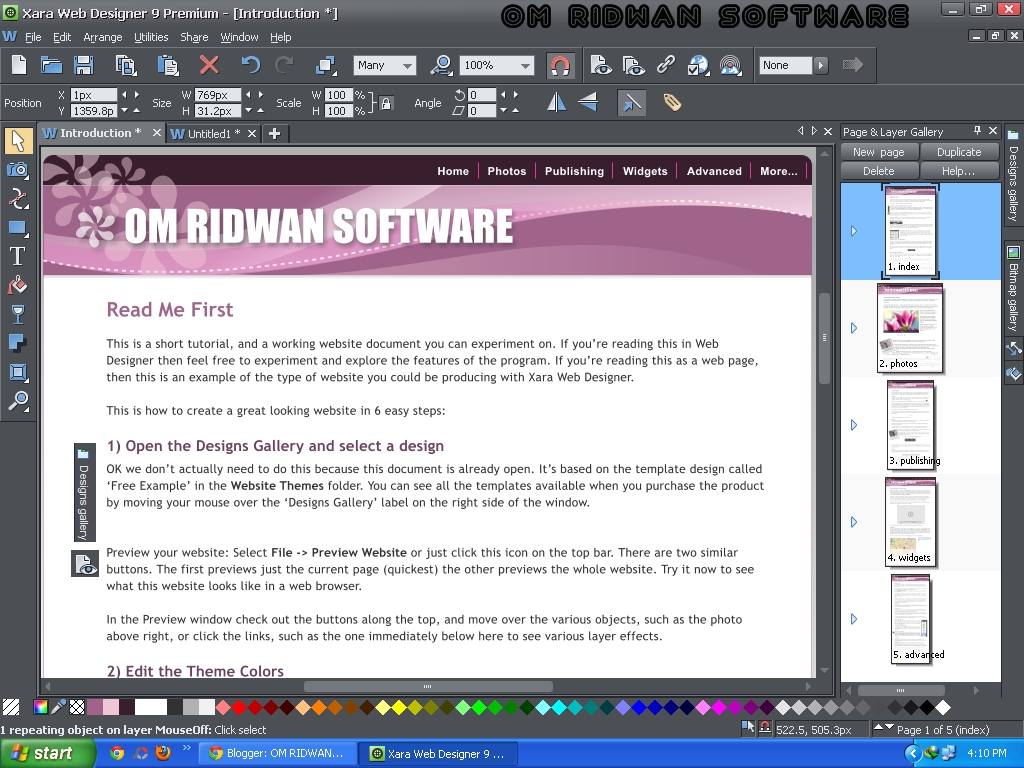
Task: Open the File menu
Action: [x=33, y=37]
